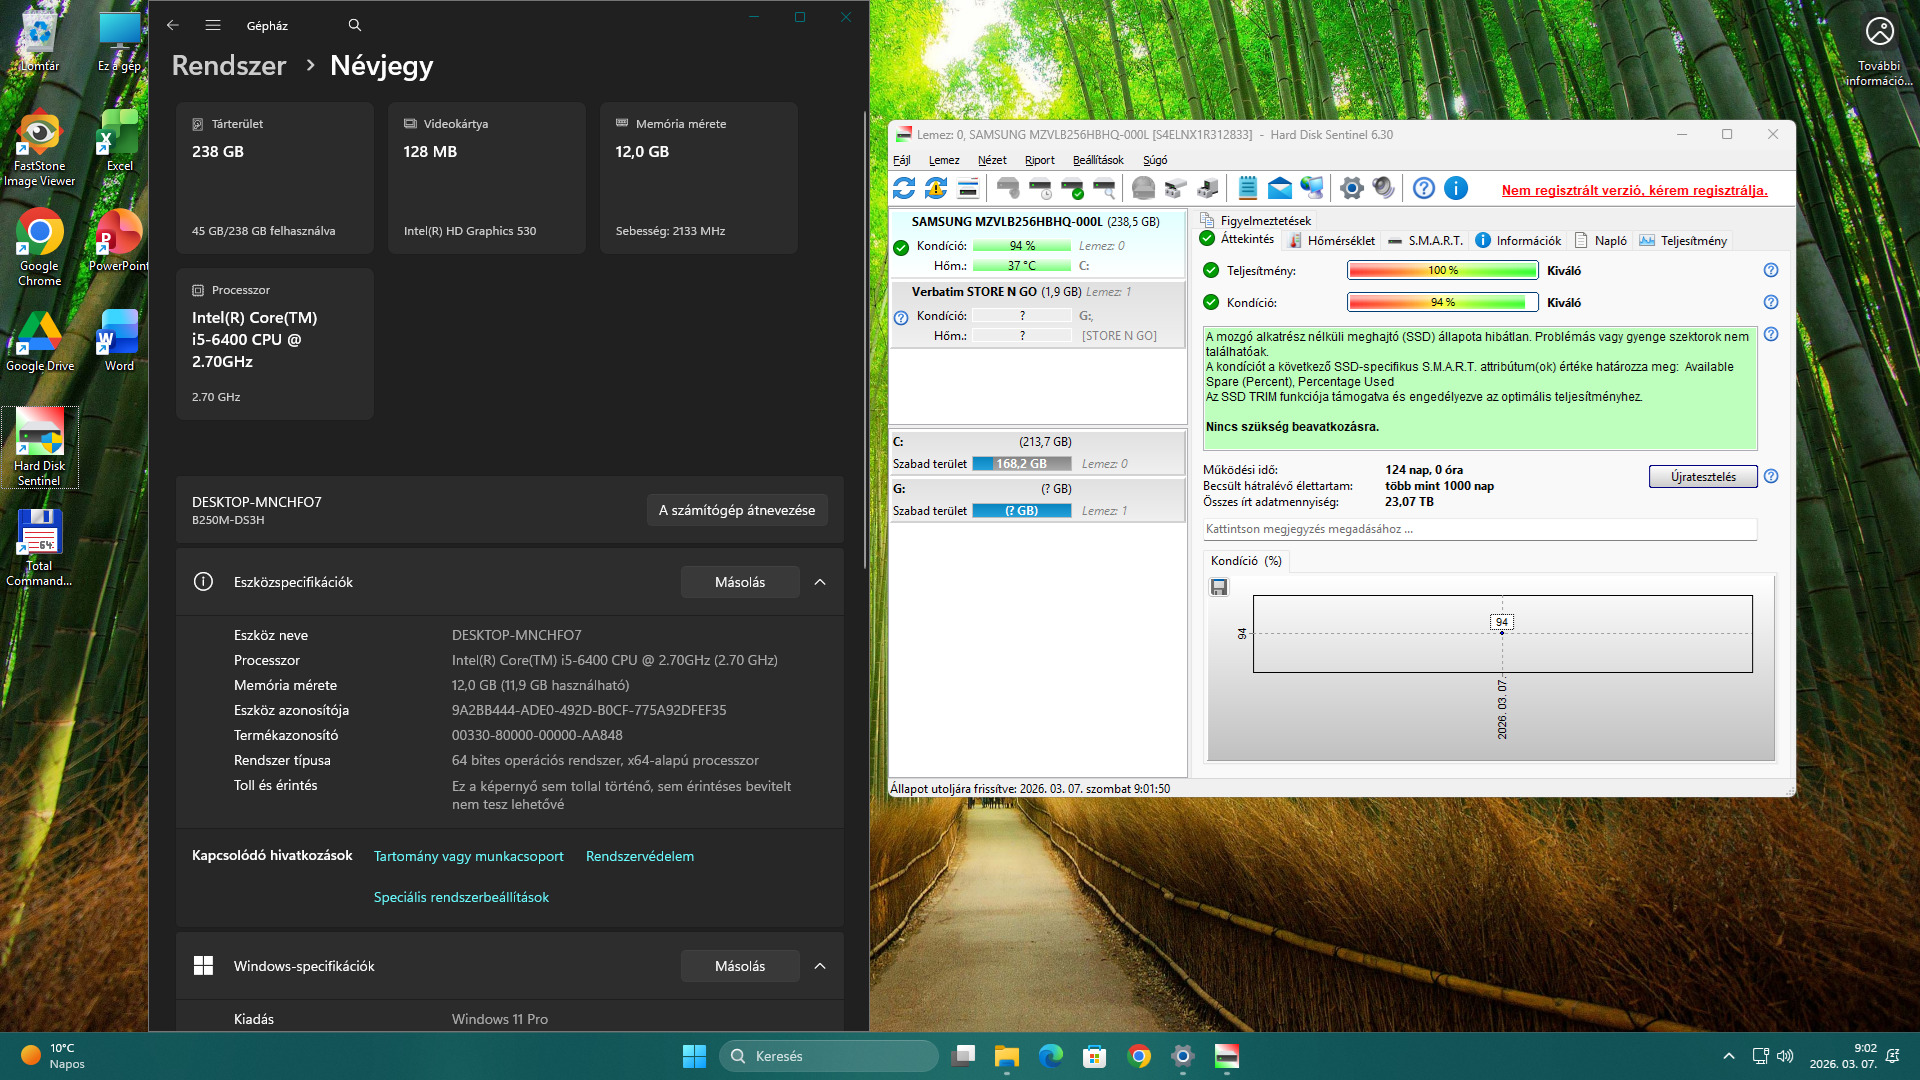Click the blue envelope email icon
The width and height of the screenshot is (1920, 1080).
(x=1279, y=188)
